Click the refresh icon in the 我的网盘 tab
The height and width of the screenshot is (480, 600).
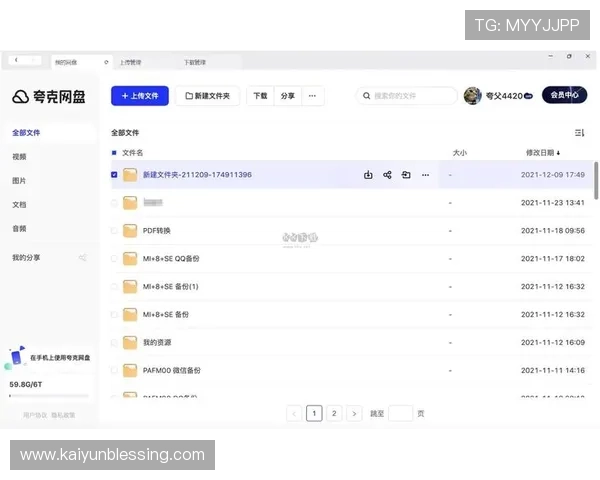(106, 62)
